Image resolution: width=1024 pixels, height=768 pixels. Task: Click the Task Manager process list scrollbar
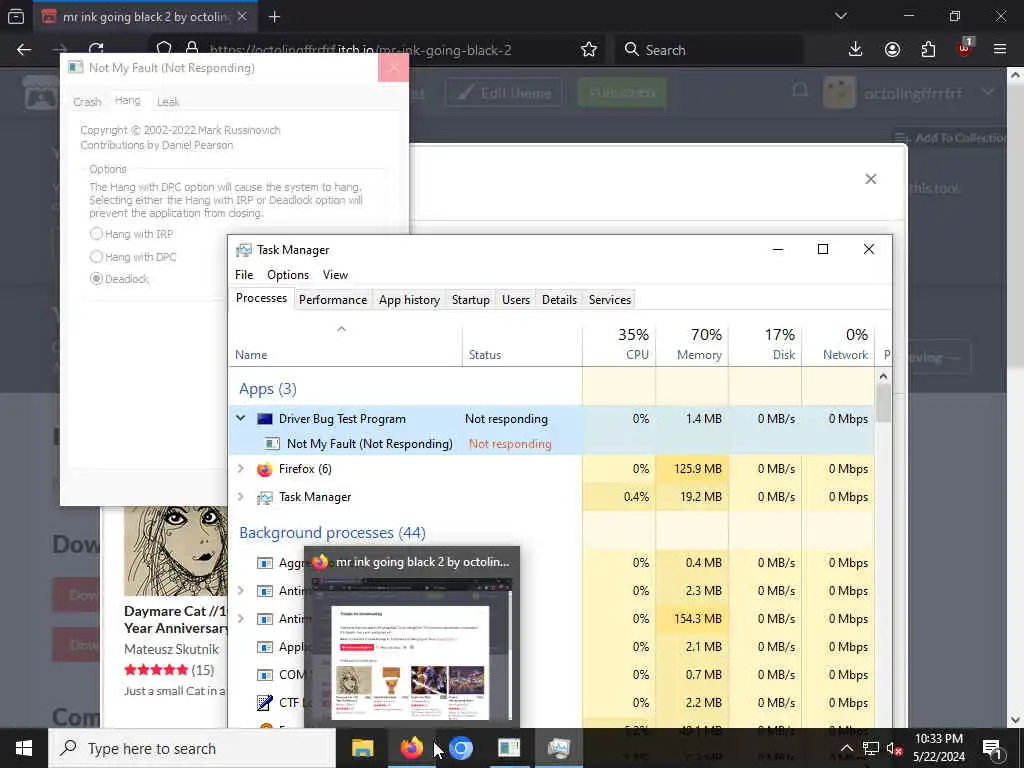point(883,402)
